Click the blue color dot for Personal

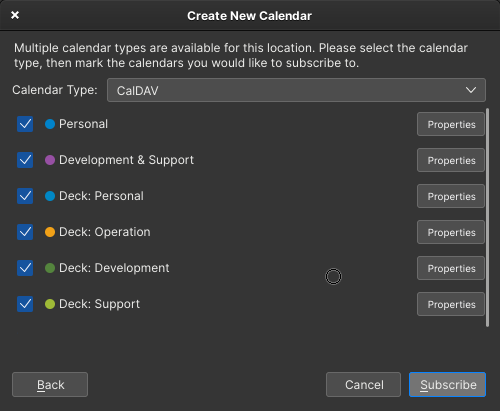point(50,124)
